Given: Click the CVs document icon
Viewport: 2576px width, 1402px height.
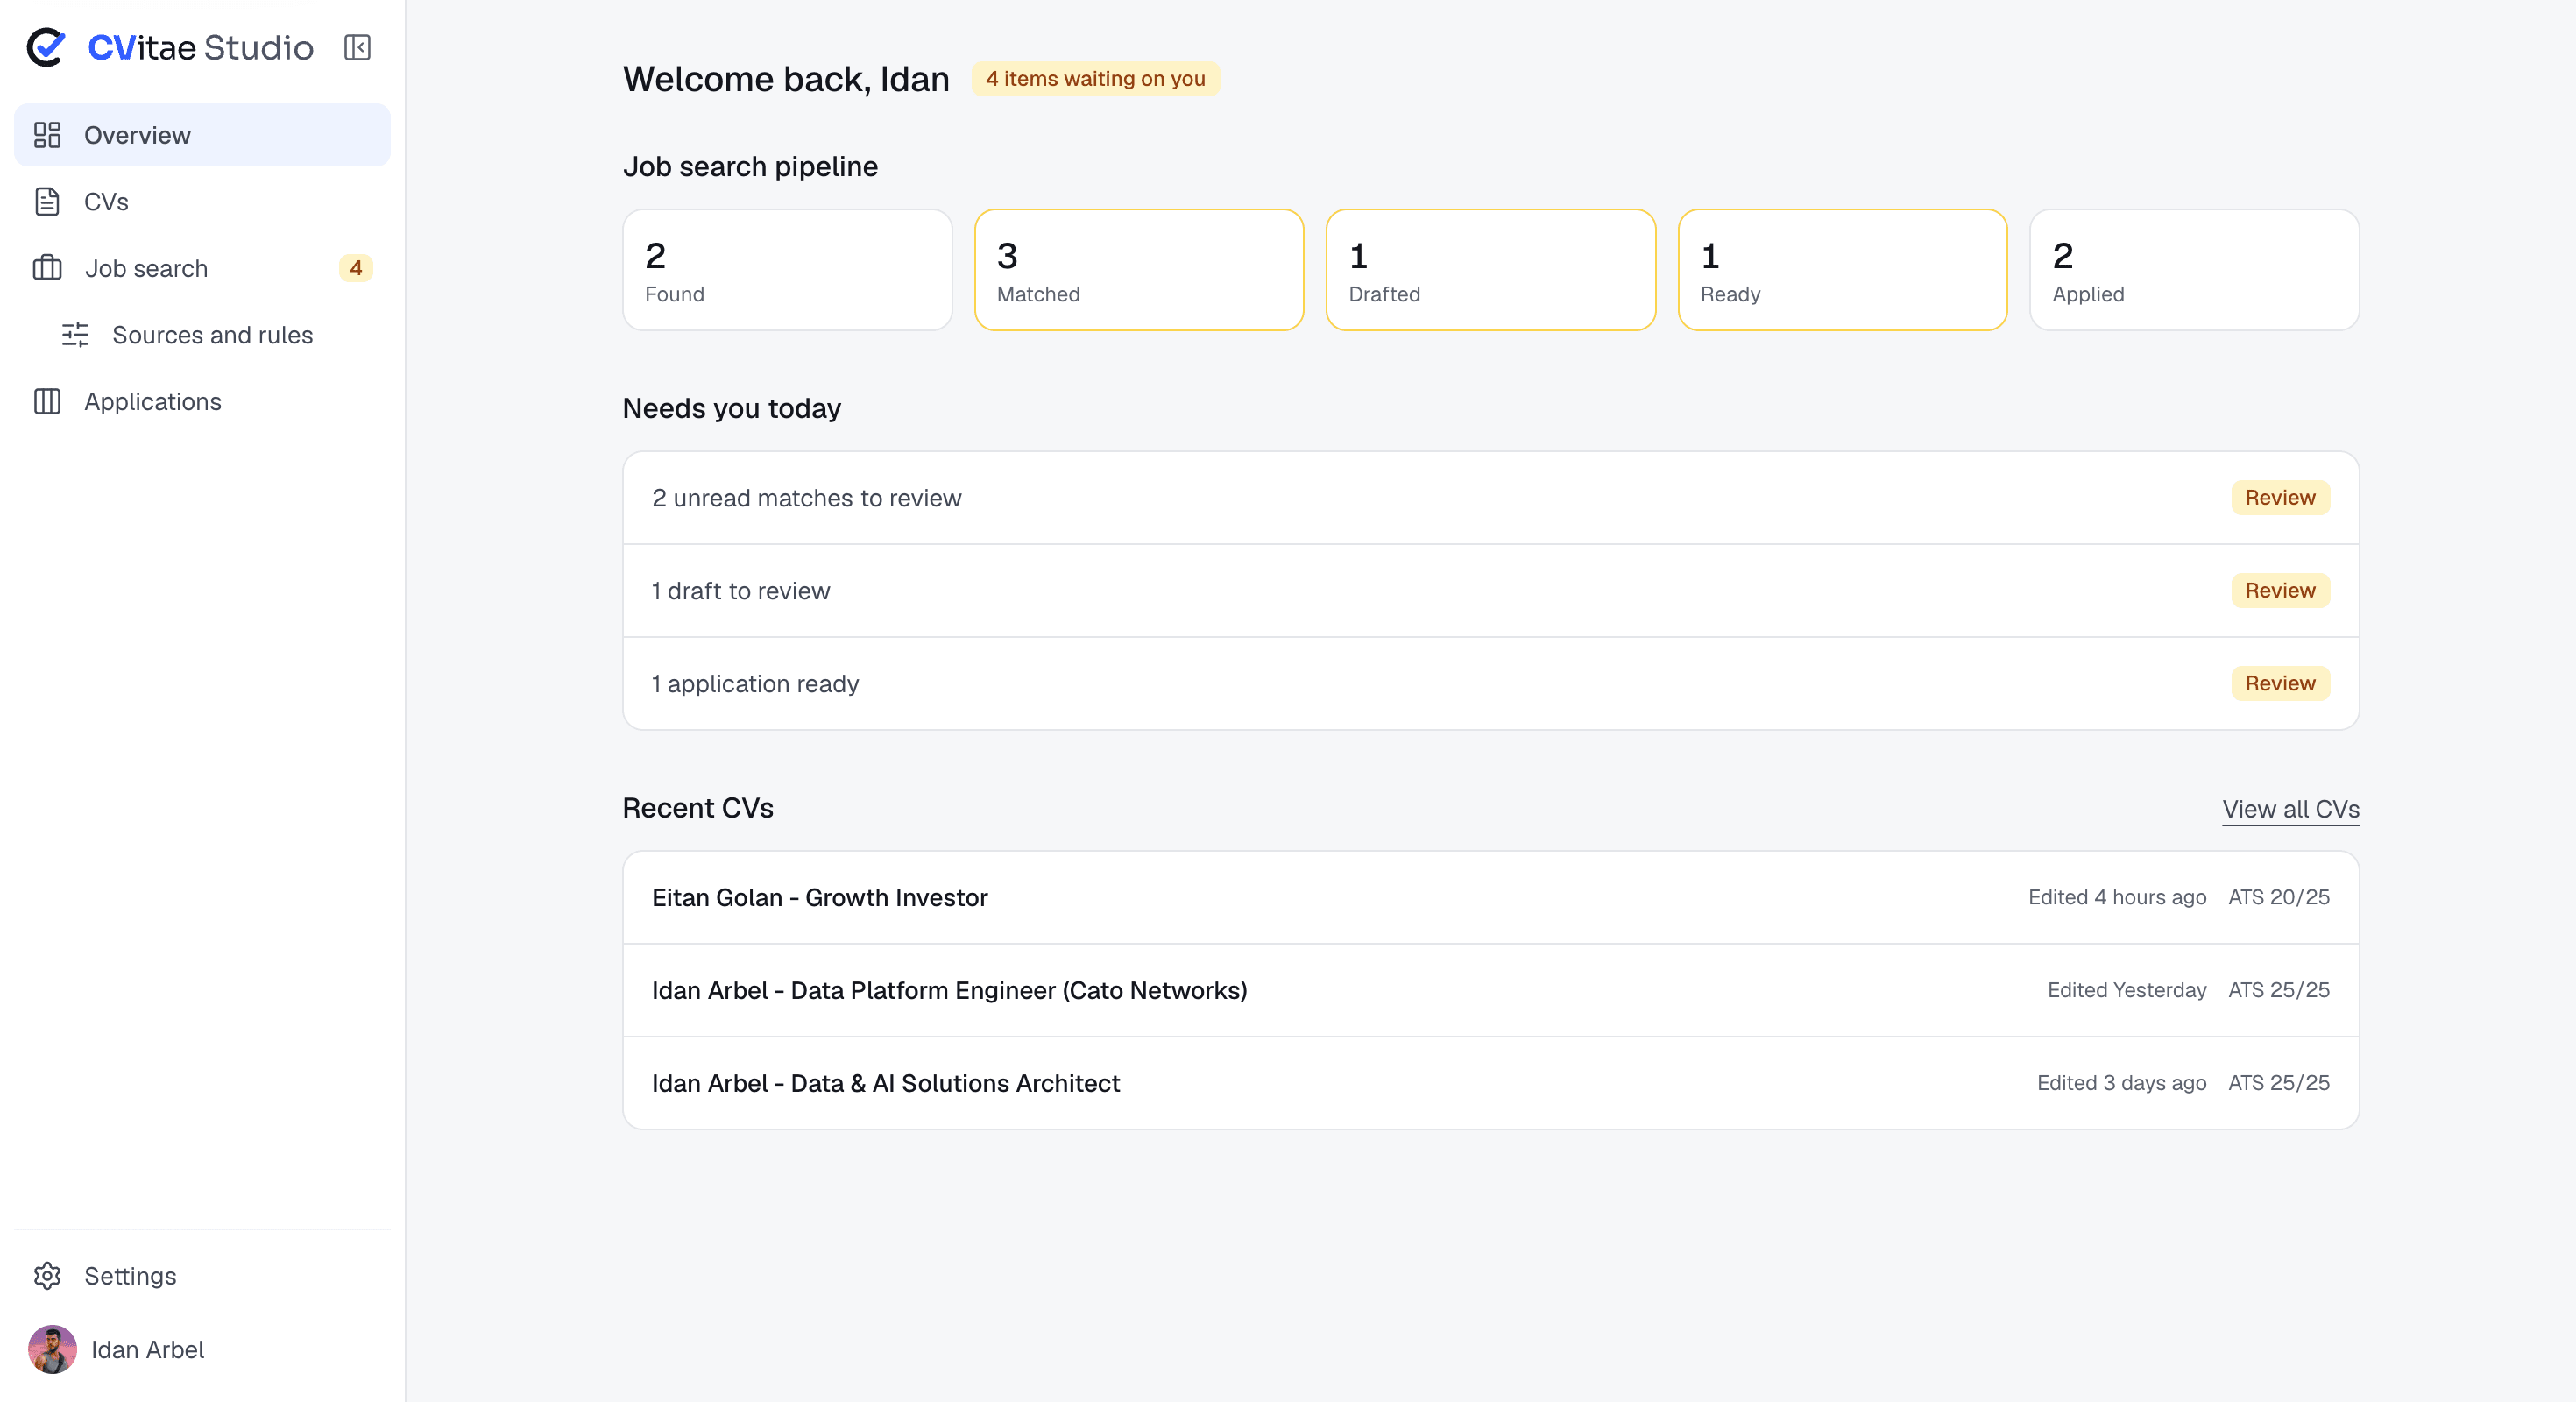Looking at the screenshot, I should coord(47,201).
